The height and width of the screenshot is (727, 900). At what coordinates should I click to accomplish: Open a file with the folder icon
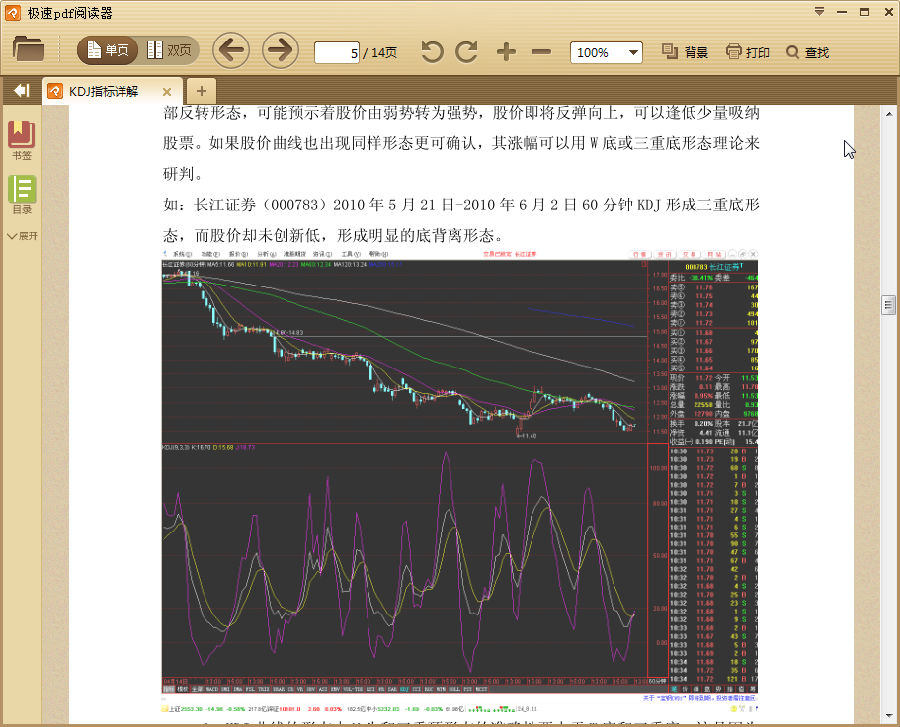(28, 49)
